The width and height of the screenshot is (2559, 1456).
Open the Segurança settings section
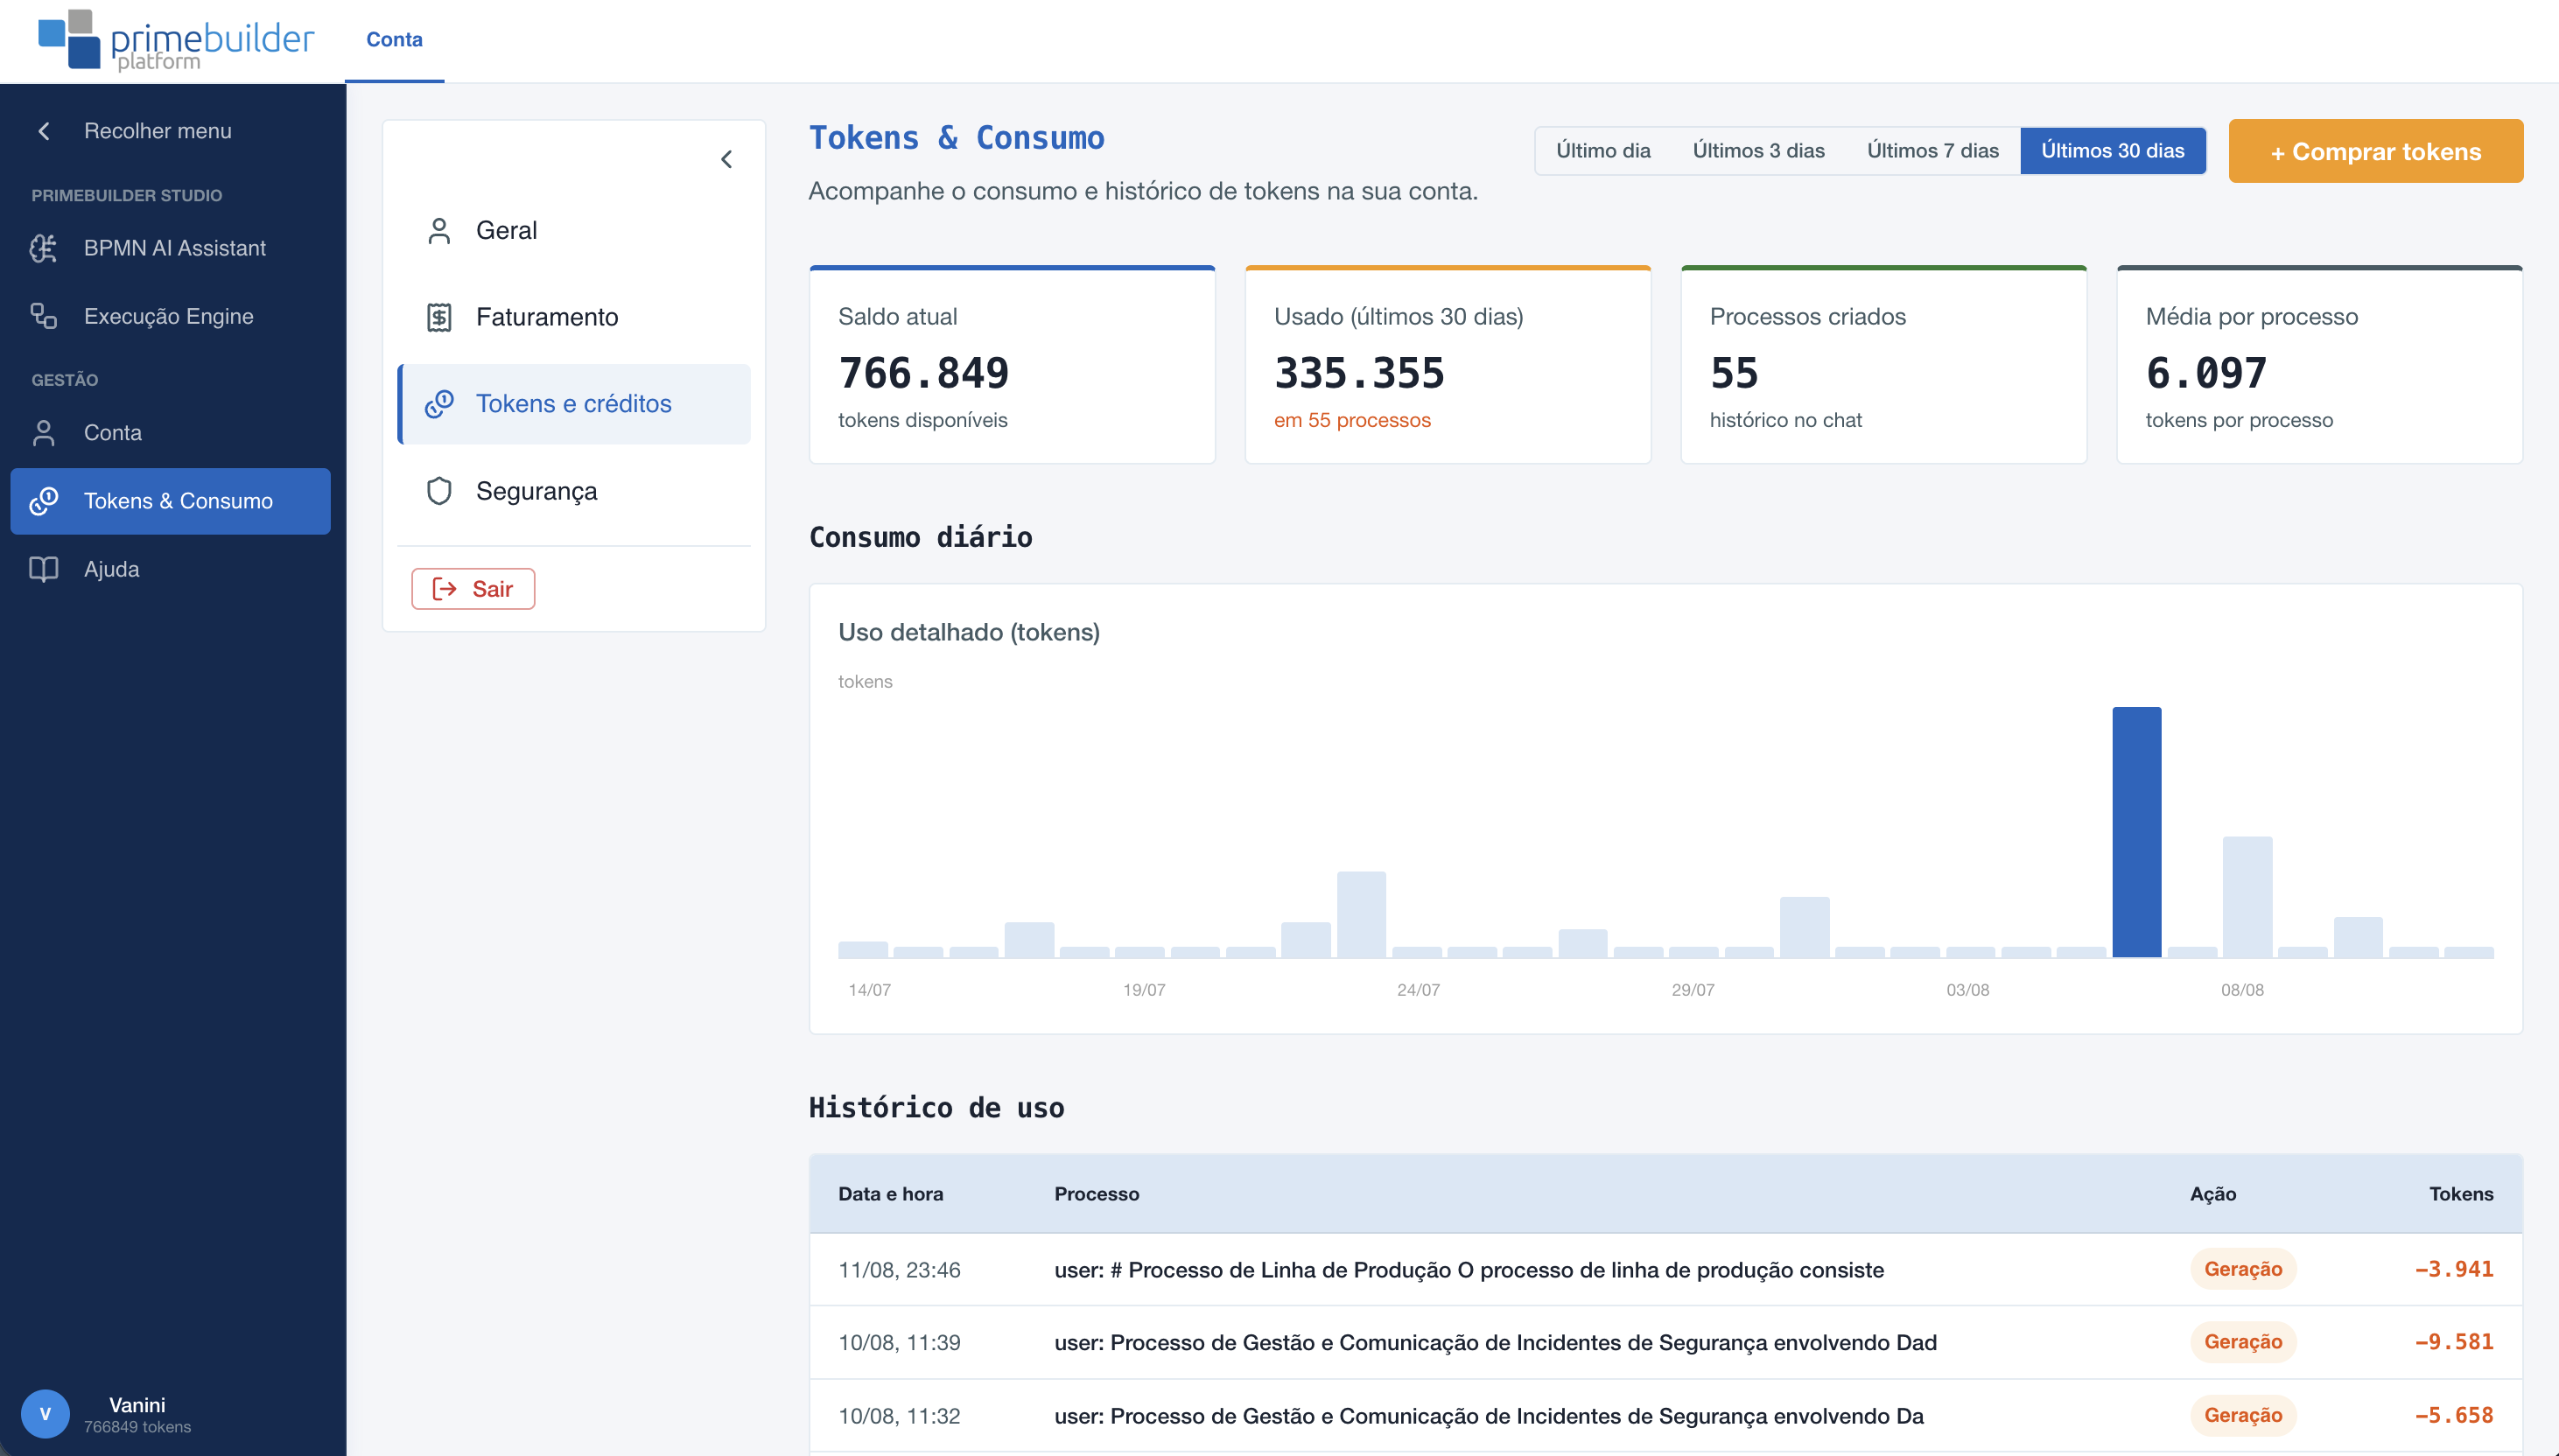(574, 491)
